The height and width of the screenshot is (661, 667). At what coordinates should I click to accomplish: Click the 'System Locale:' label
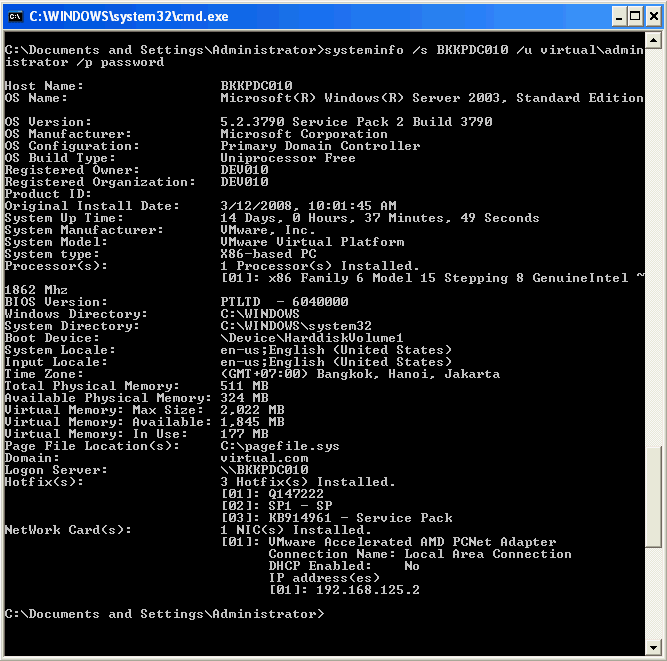pyautogui.click(x=60, y=350)
